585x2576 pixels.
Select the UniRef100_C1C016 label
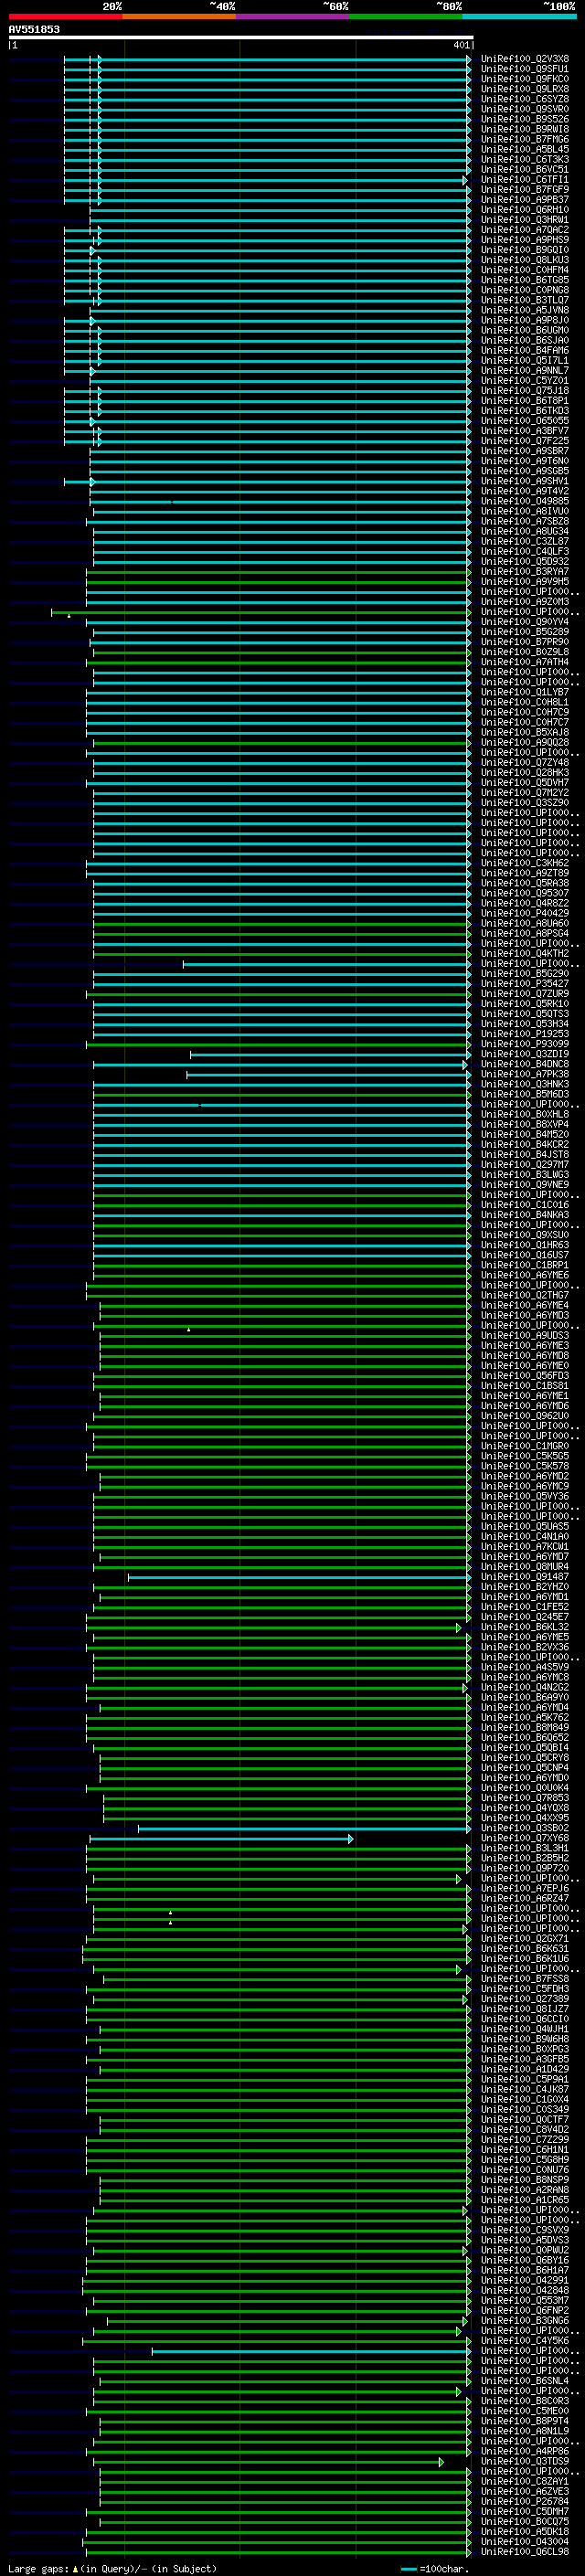[525, 1205]
